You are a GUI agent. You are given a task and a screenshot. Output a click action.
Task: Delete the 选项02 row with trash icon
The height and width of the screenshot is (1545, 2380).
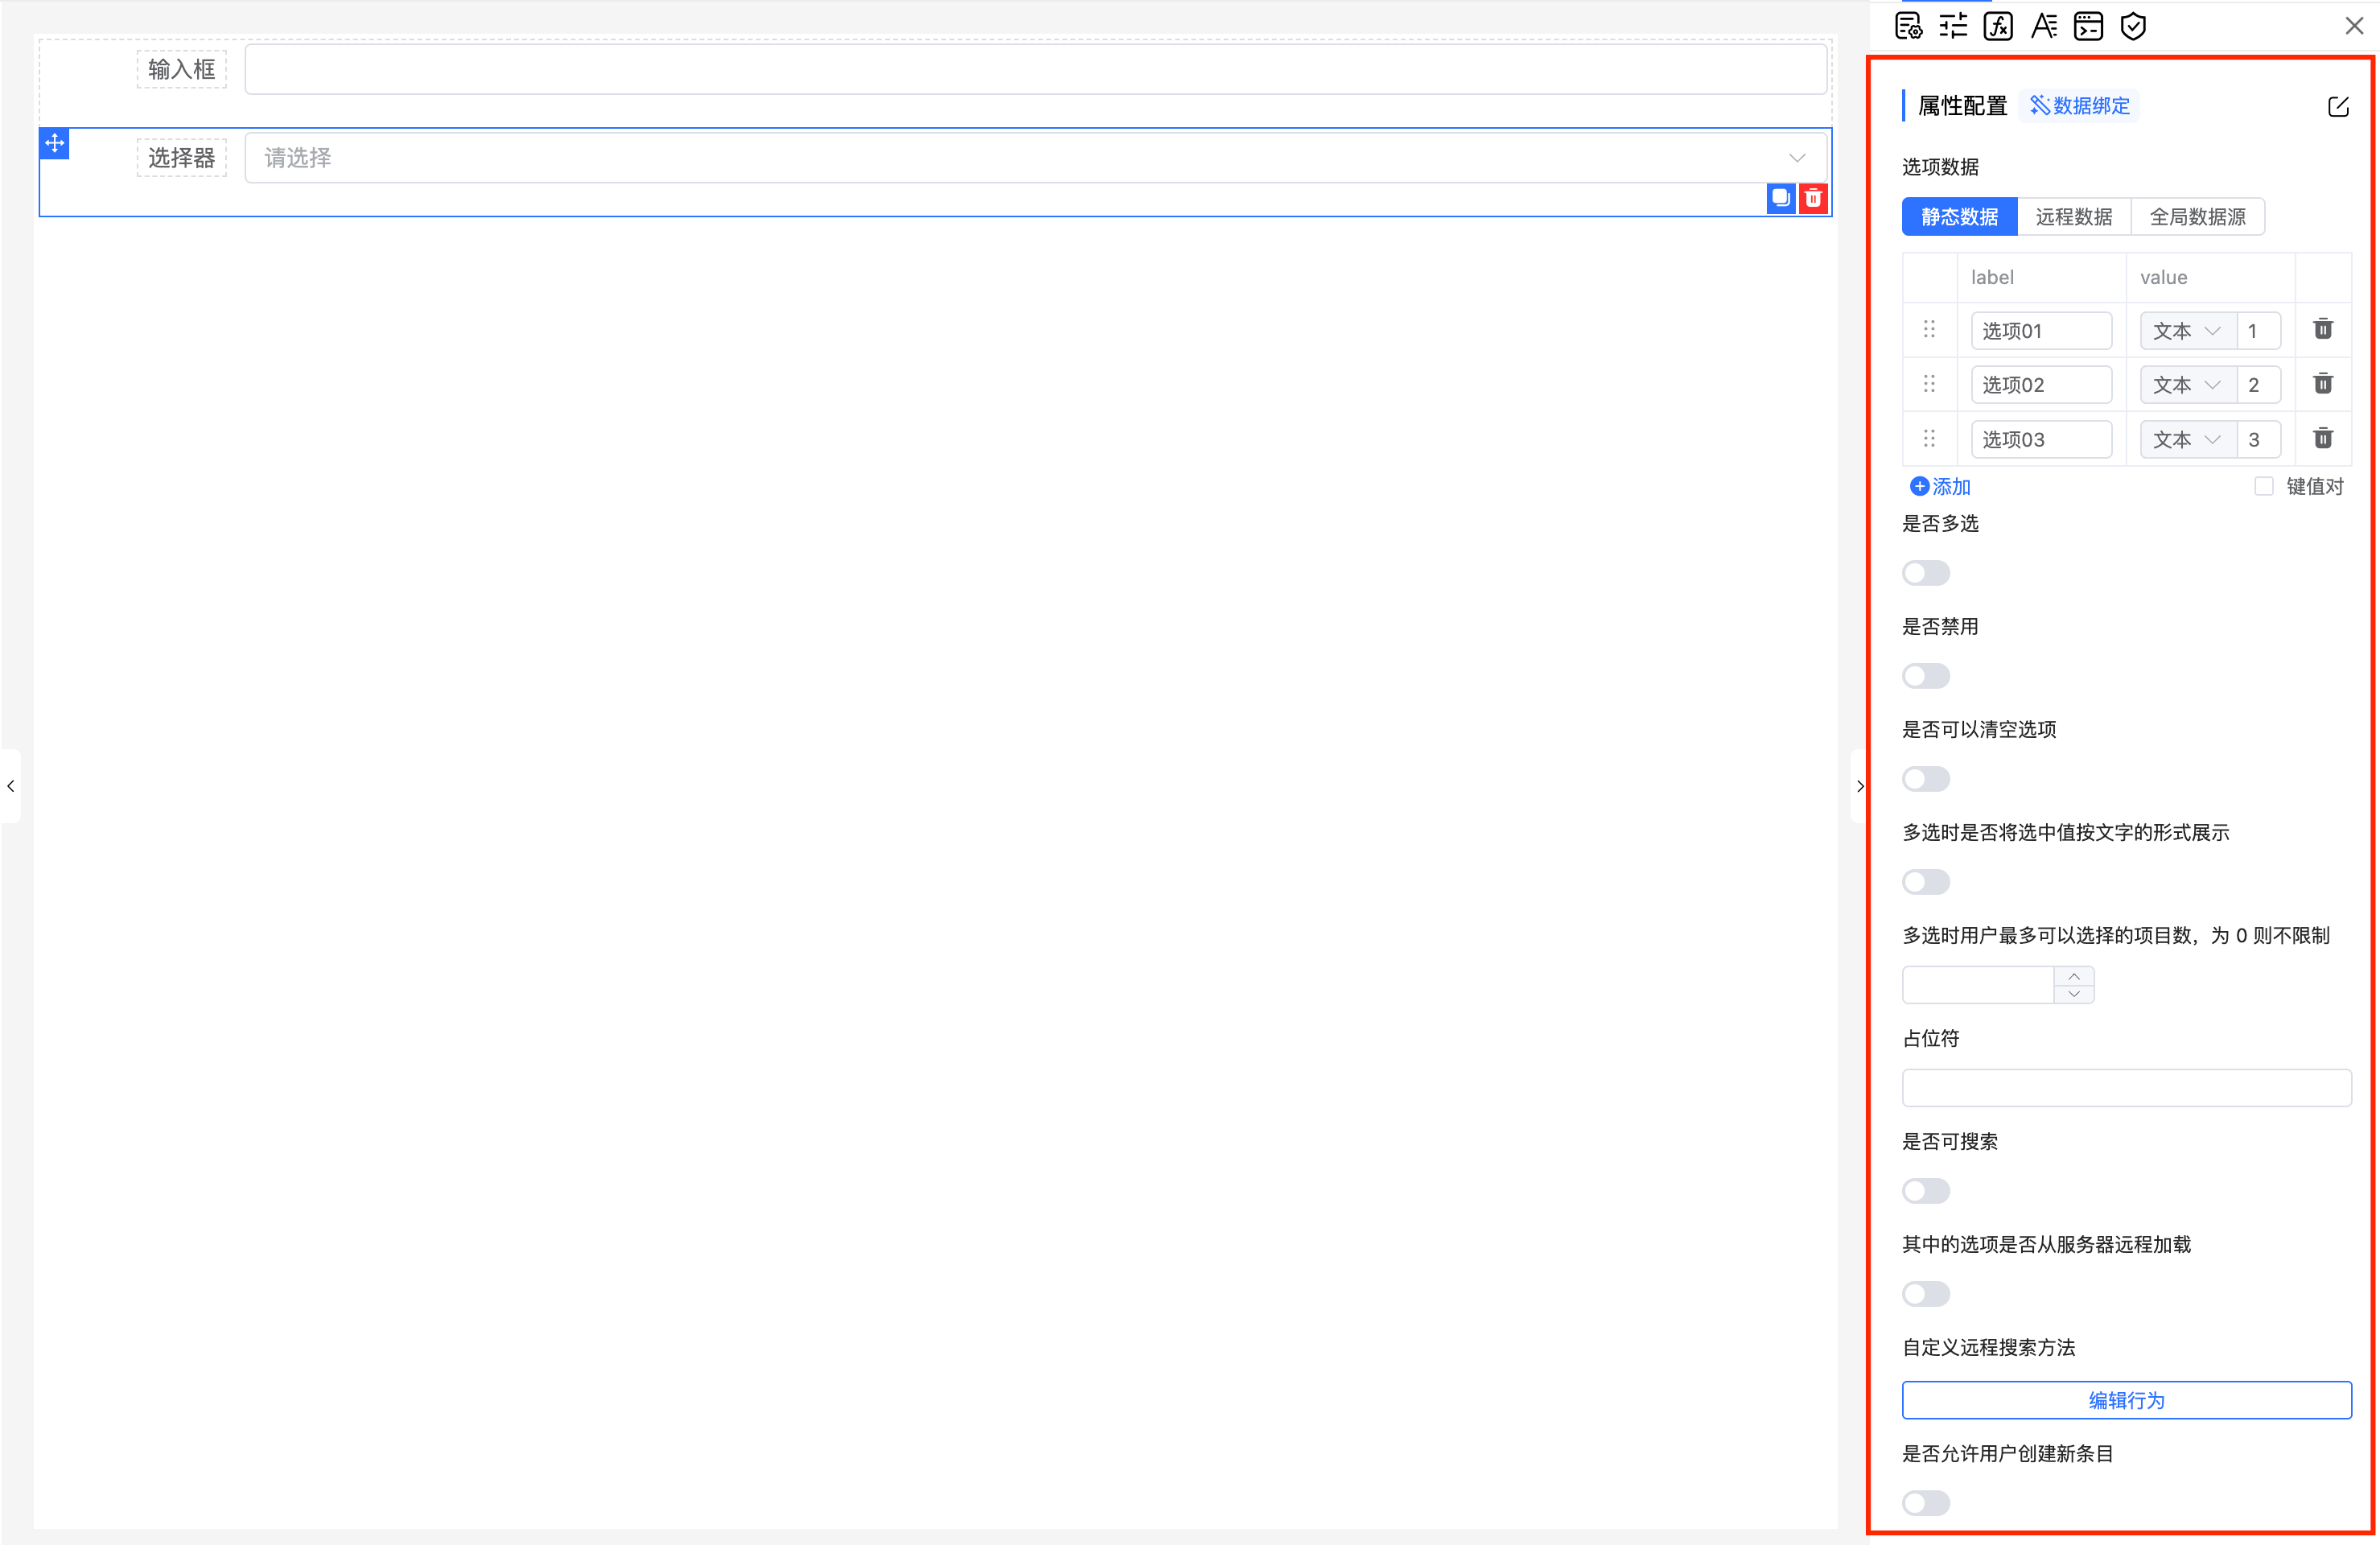tap(2323, 384)
